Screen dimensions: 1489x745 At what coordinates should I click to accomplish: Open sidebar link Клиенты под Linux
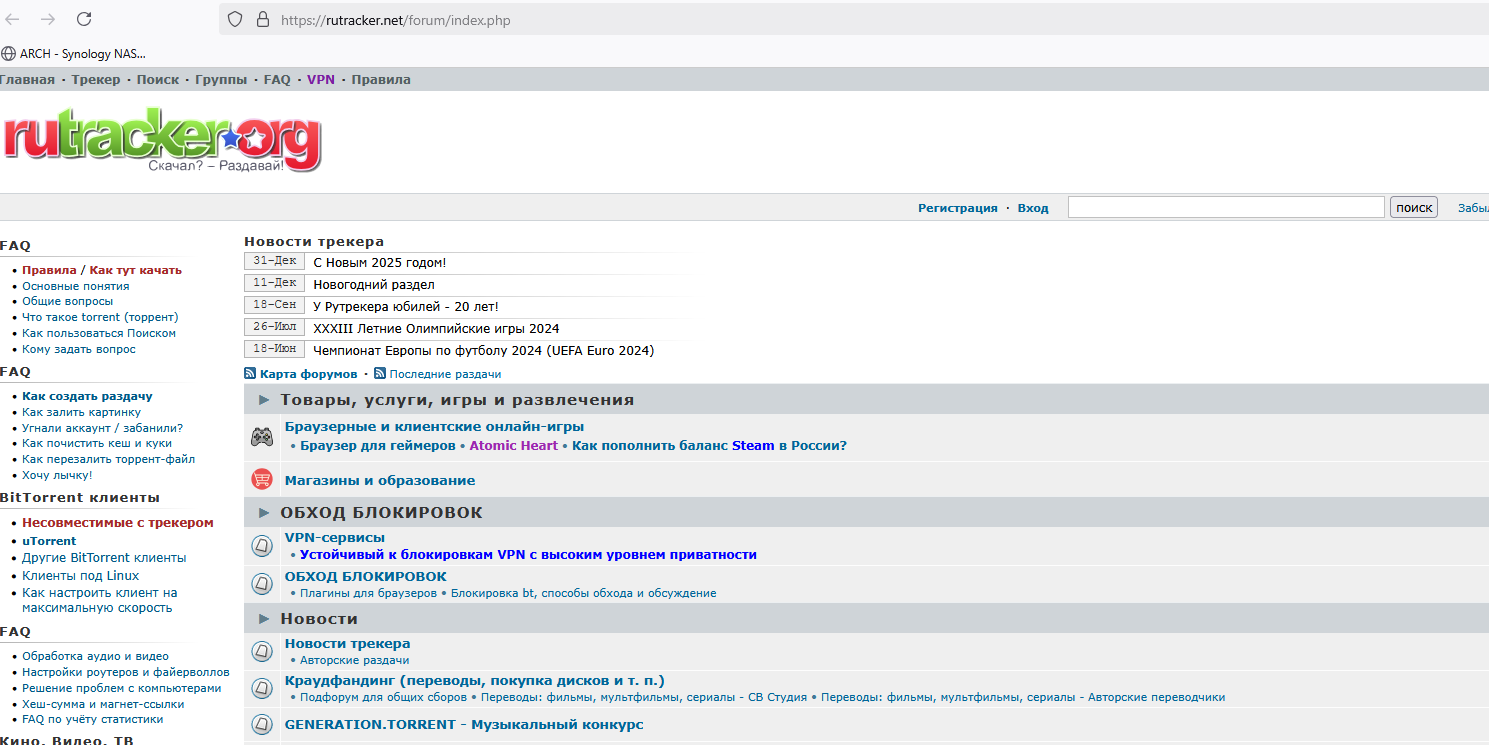pos(81,576)
